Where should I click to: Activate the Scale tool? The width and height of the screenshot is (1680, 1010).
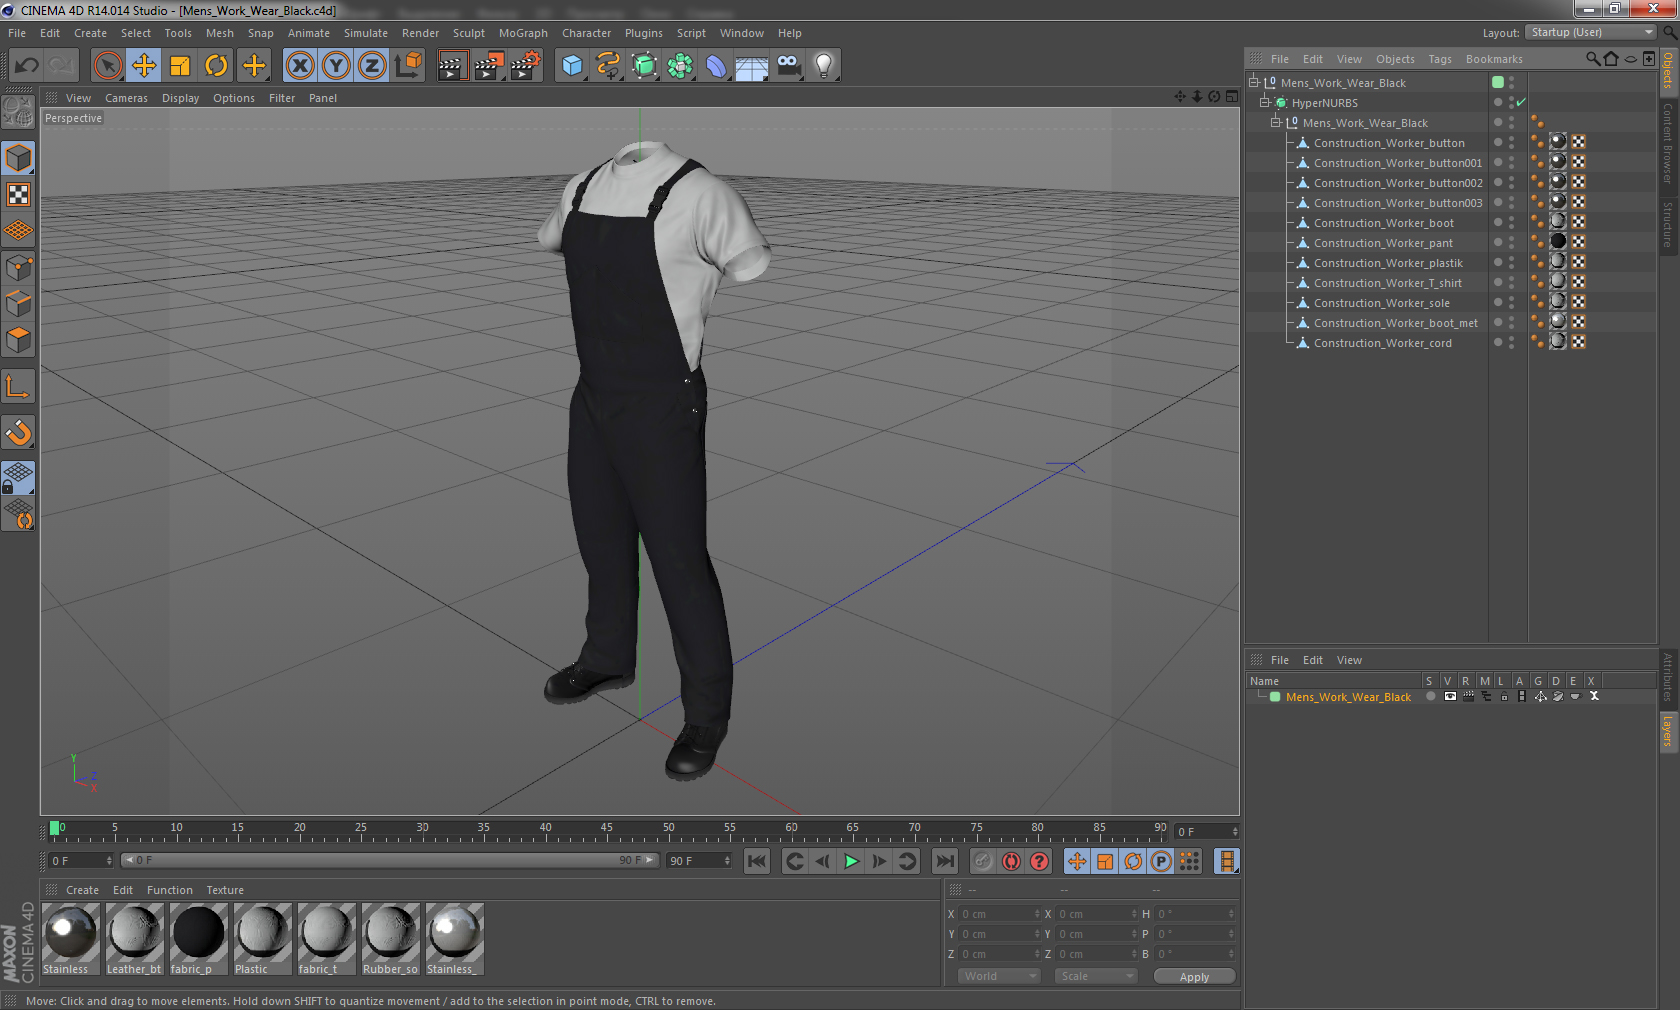click(180, 66)
